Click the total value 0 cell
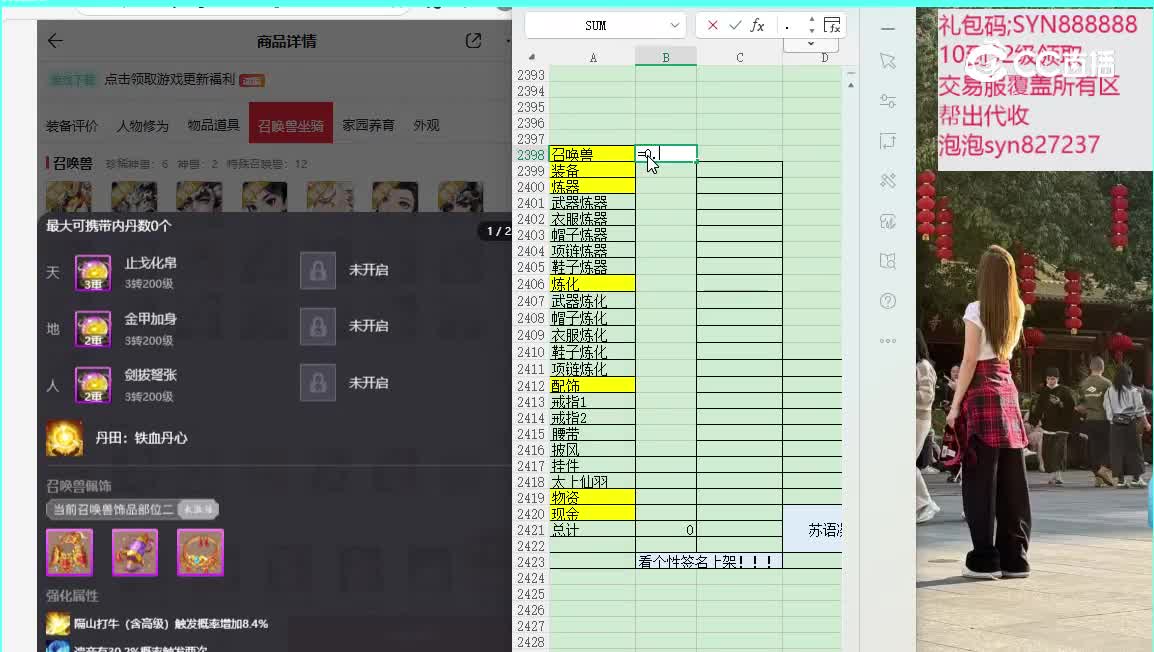This screenshot has height=652, width=1154. pyautogui.click(x=665, y=530)
